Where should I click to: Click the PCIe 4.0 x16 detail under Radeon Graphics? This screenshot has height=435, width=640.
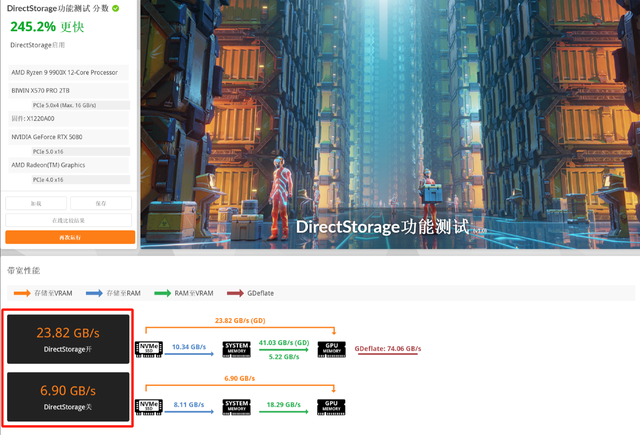81,180
